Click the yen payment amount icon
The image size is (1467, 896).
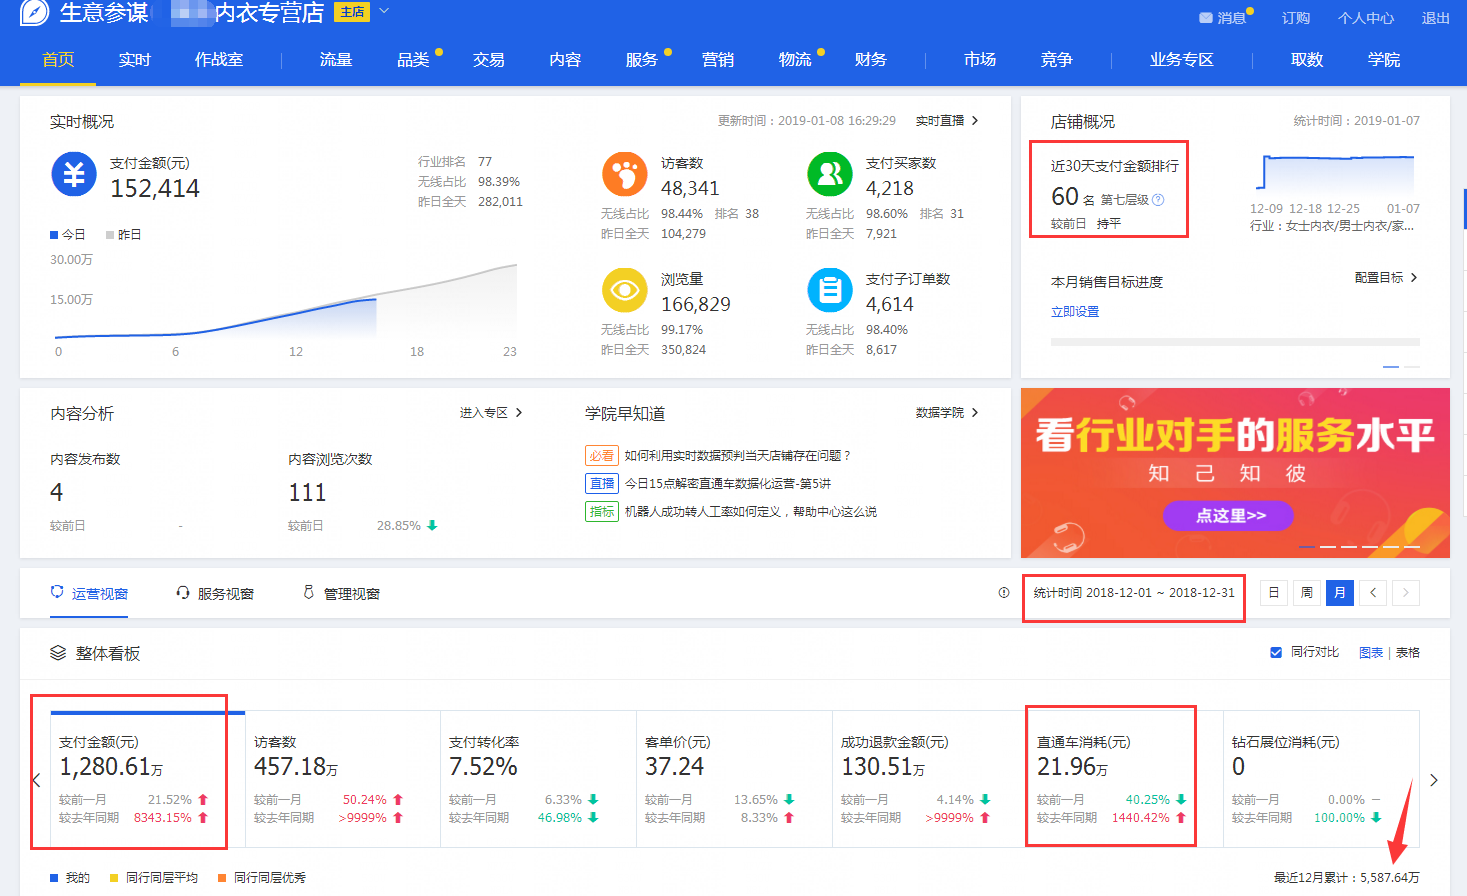point(73,175)
